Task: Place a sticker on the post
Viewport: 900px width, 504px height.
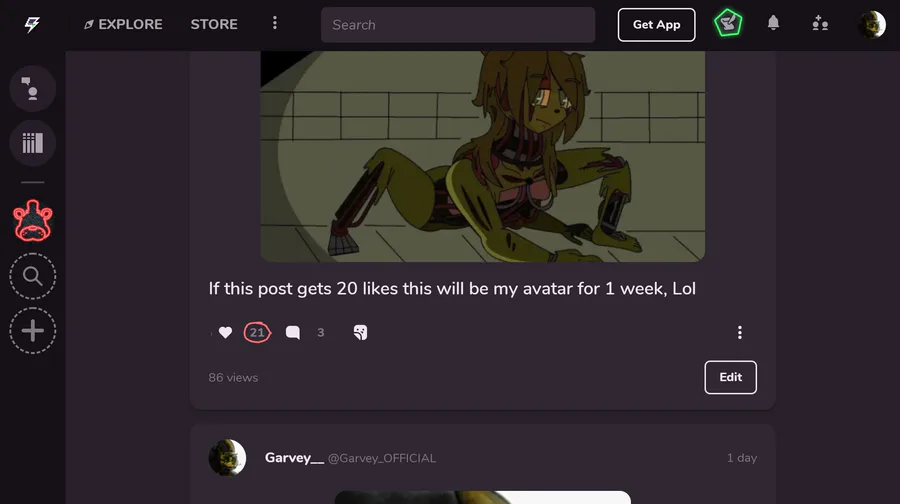Action: [360, 332]
